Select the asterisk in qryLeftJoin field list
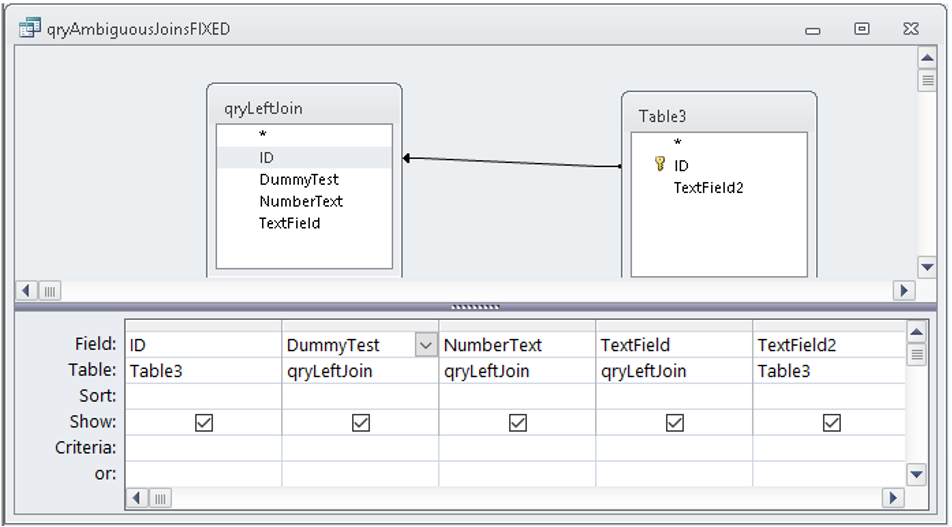Screen dimensions: 952x527 tap(263, 135)
